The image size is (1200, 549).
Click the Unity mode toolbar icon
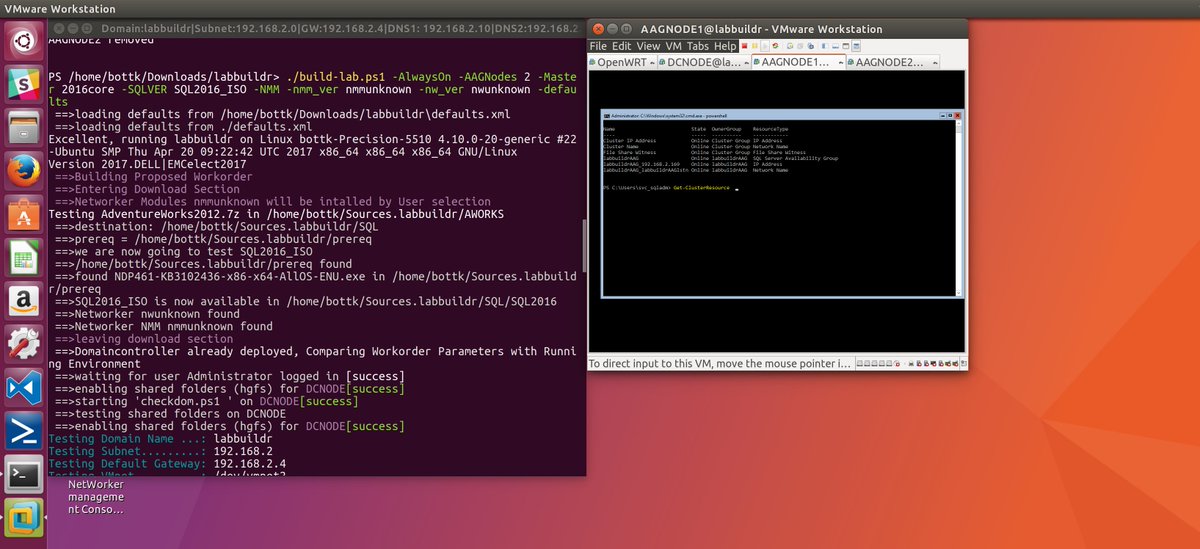[857, 46]
